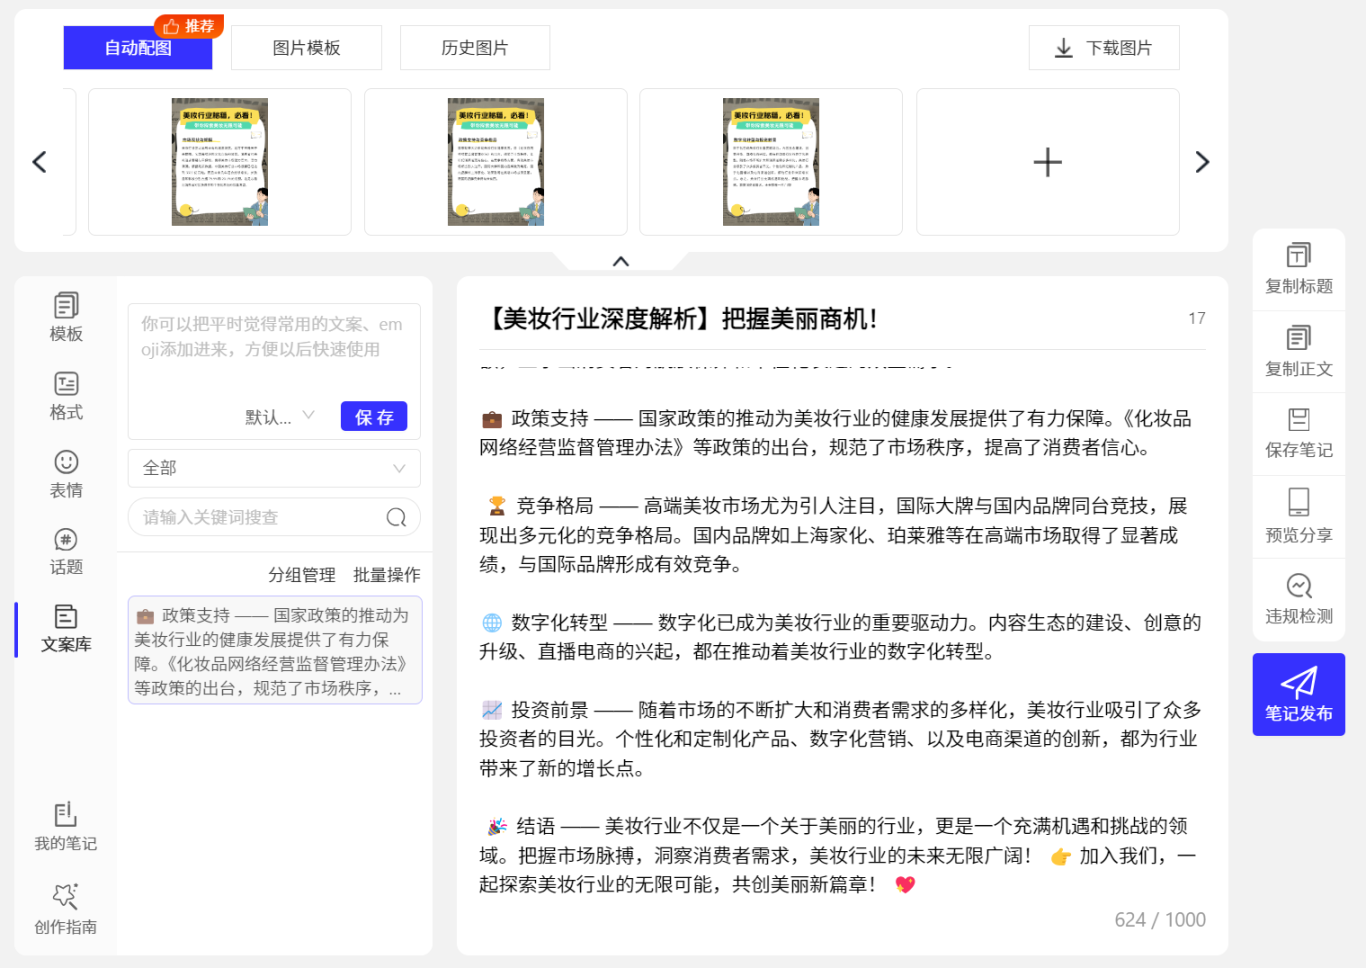Open the 表情 emoji panel
The width and height of the screenshot is (1366, 968).
coord(66,473)
